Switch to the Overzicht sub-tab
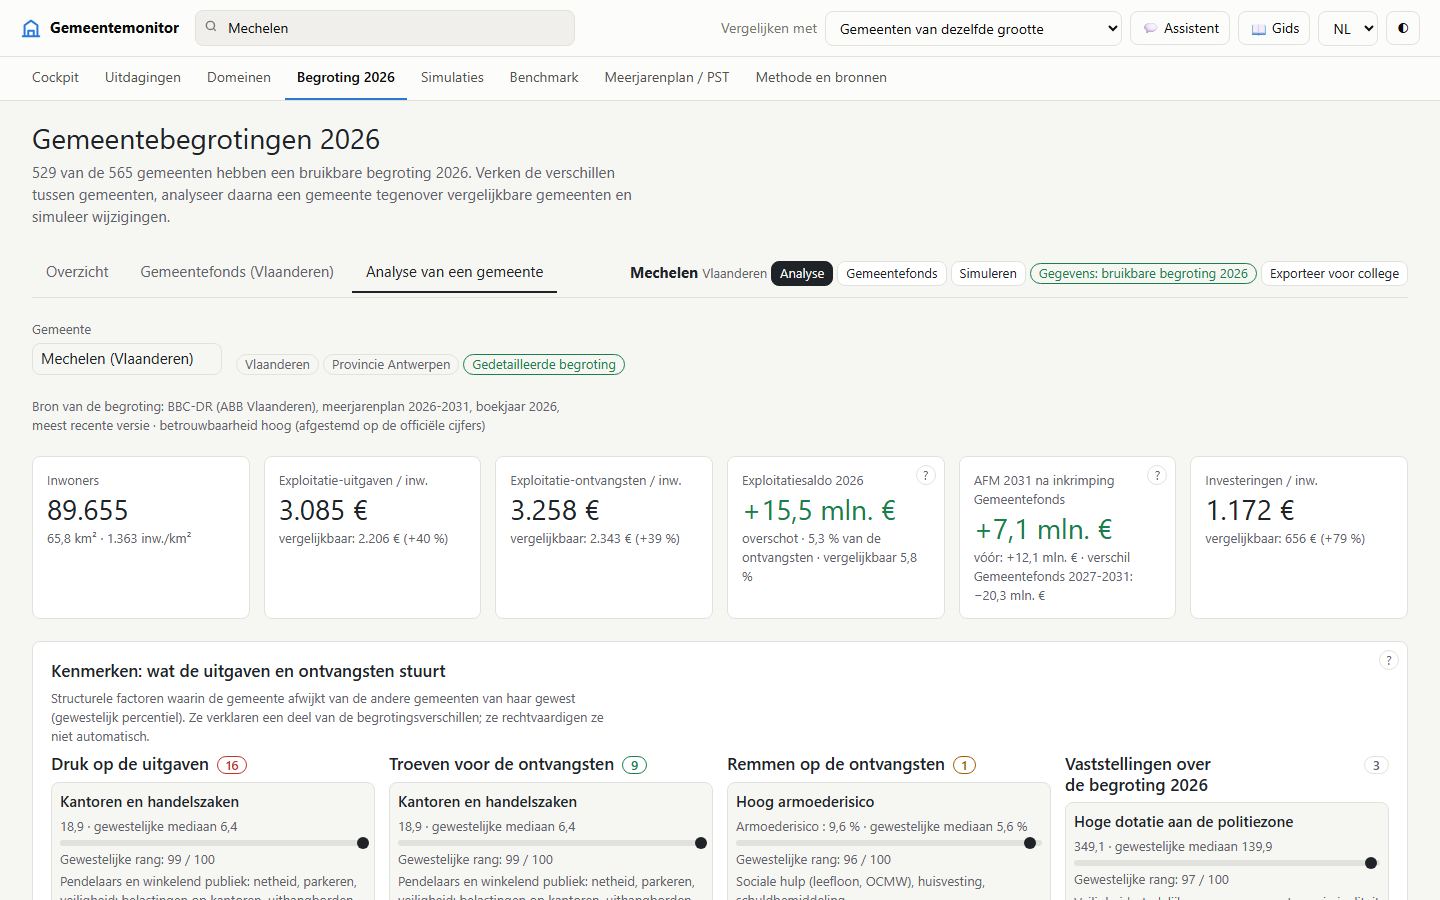Screen dimensions: 1440x900 77,272
